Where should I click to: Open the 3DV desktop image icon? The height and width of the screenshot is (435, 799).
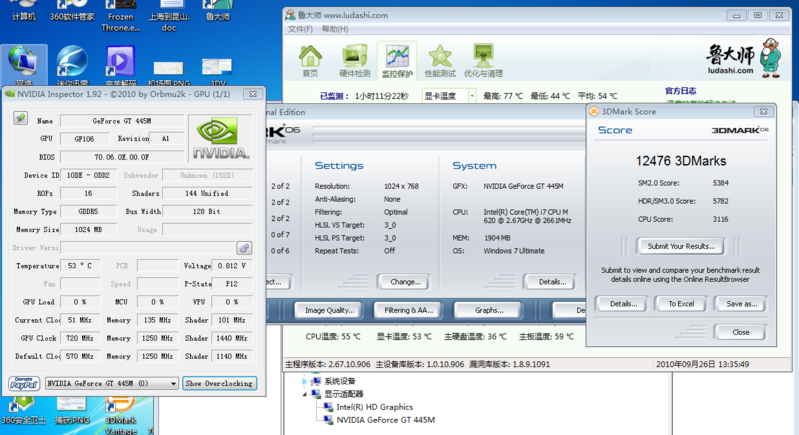[218, 71]
